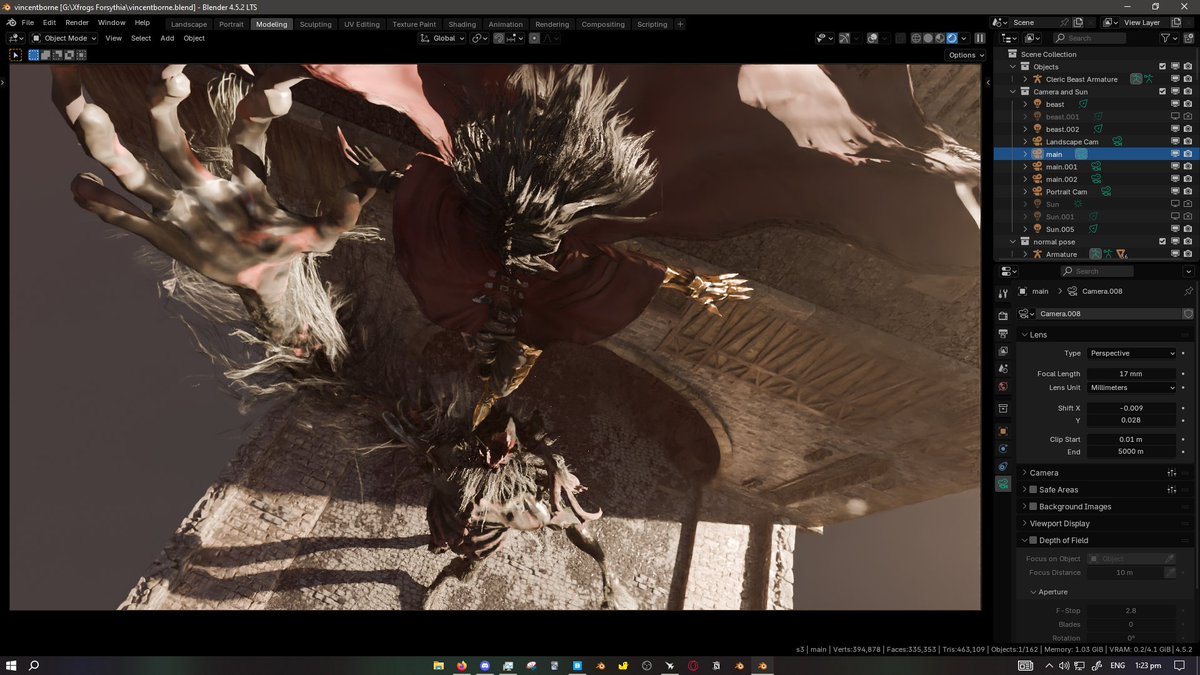Open the camera Type dropdown set to Perspective
This screenshot has height=675, width=1200.
coord(1131,352)
